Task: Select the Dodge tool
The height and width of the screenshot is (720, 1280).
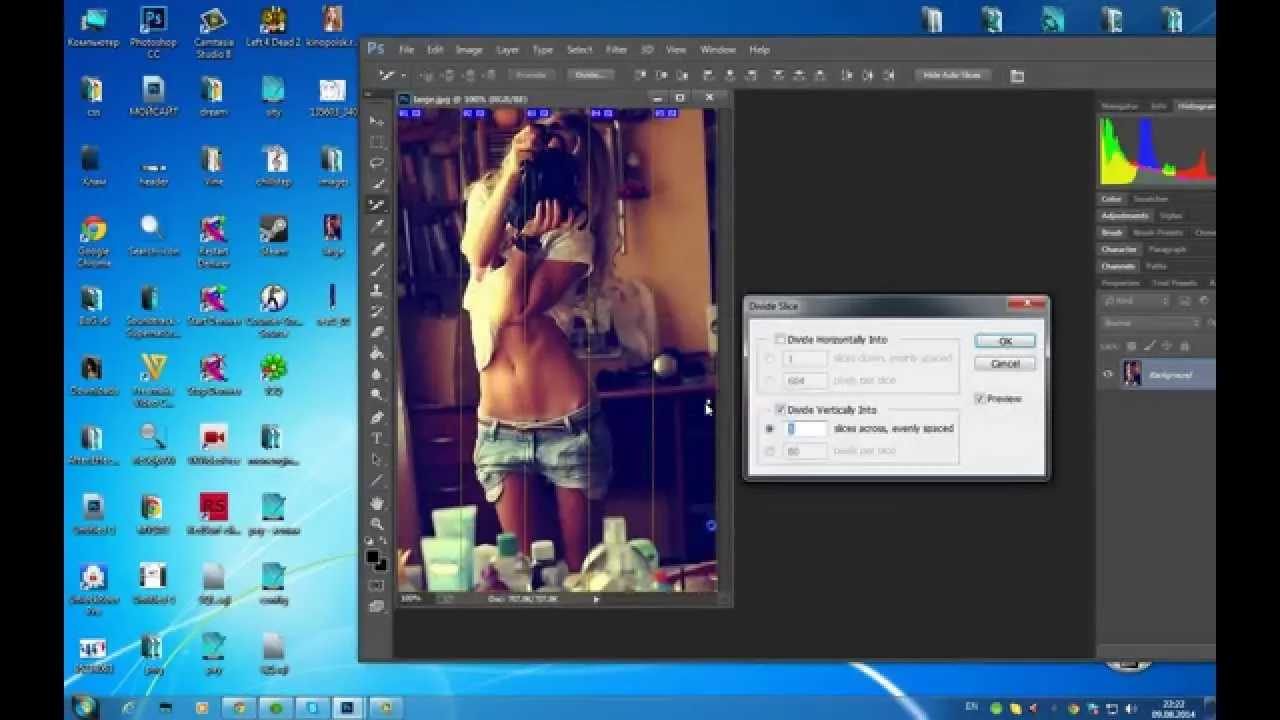Action: click(377, 395)
